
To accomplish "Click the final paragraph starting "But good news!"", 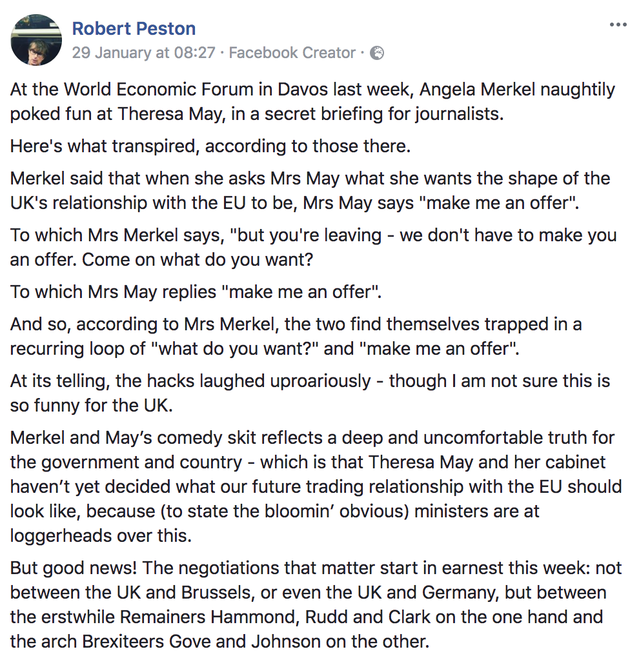I will (x=316, y=605).
